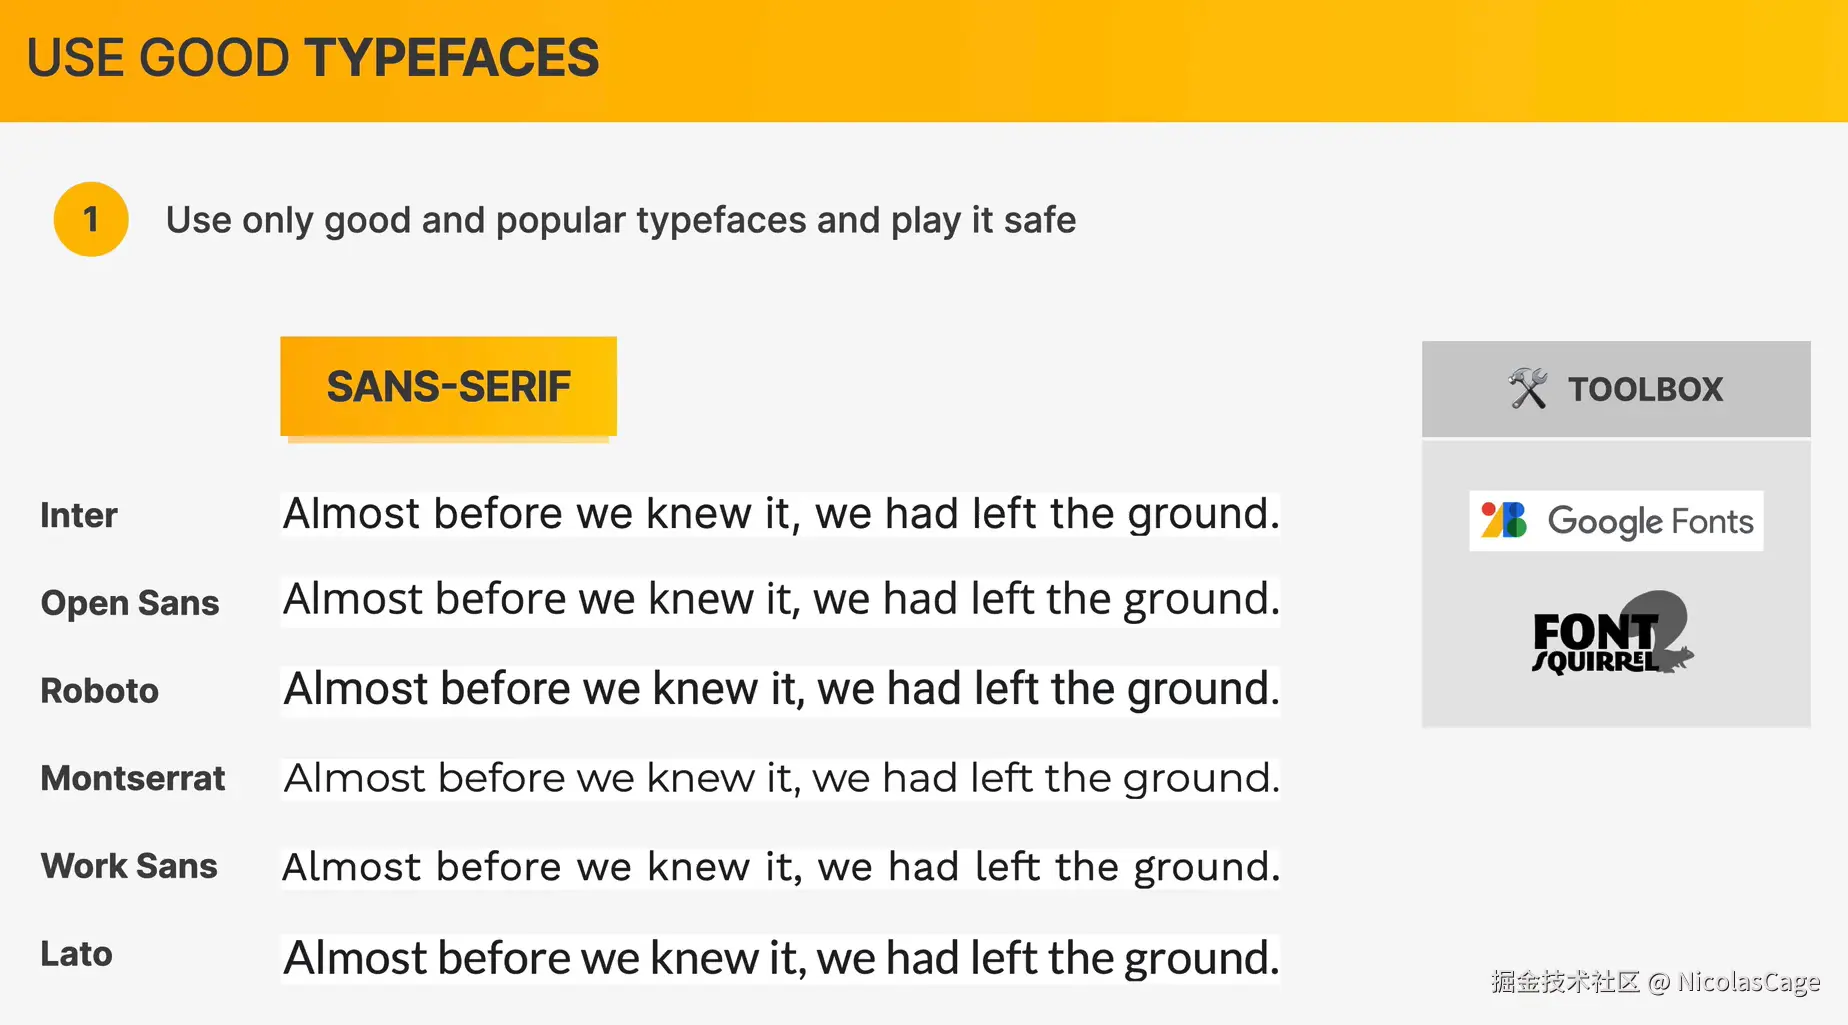Select the SANS-SERIF yellow label

(x=448, y=386)
